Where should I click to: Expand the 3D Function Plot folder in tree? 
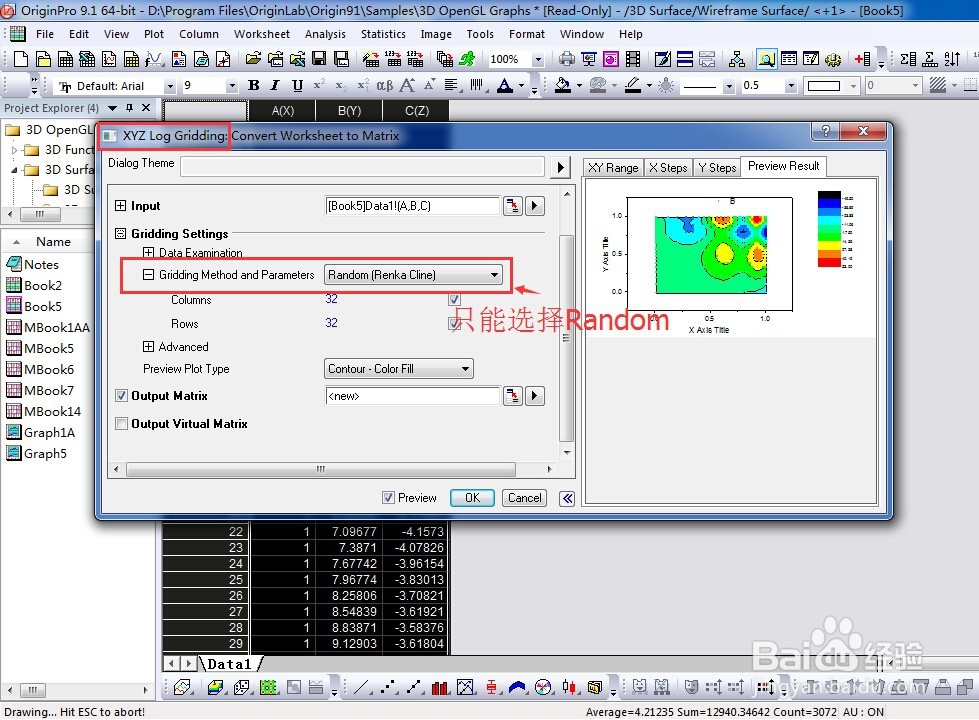pyautogui.click(x=14, y=150)
